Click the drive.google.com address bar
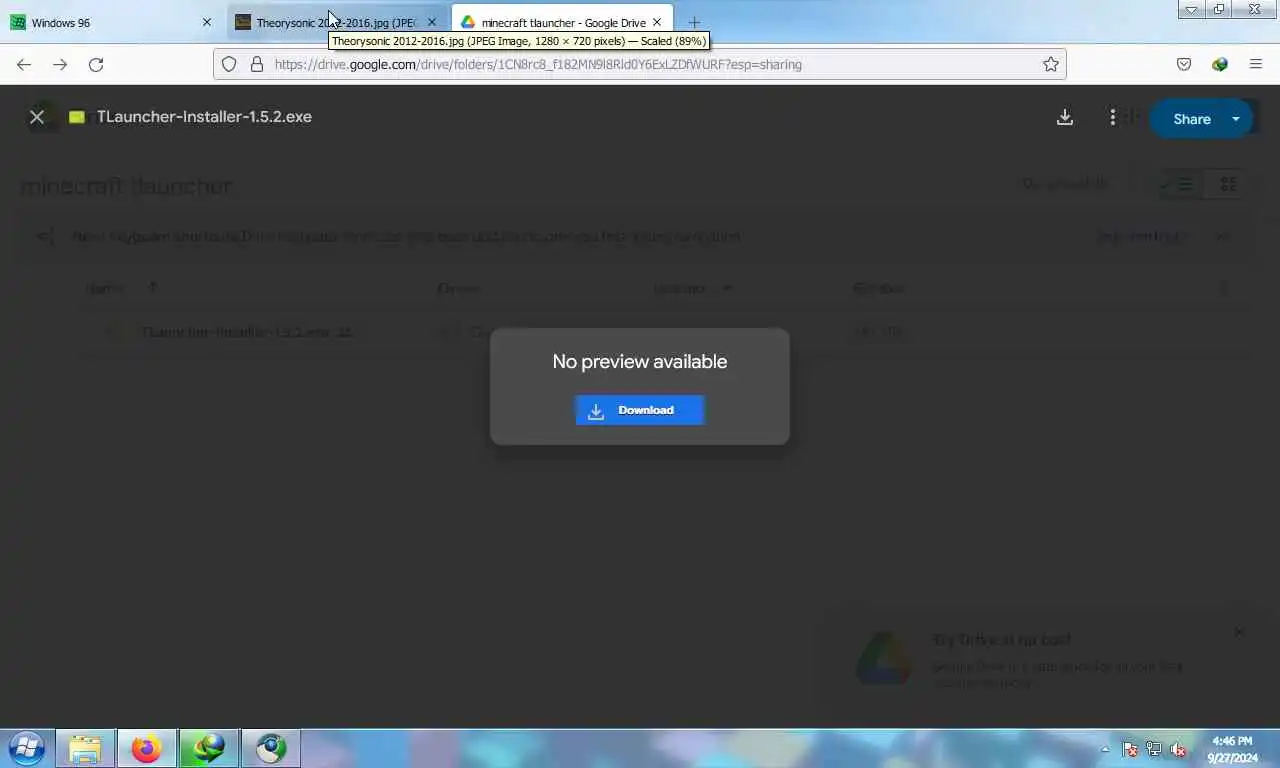This screenshot has width=1280, height=768. click(x=640, y=64)
